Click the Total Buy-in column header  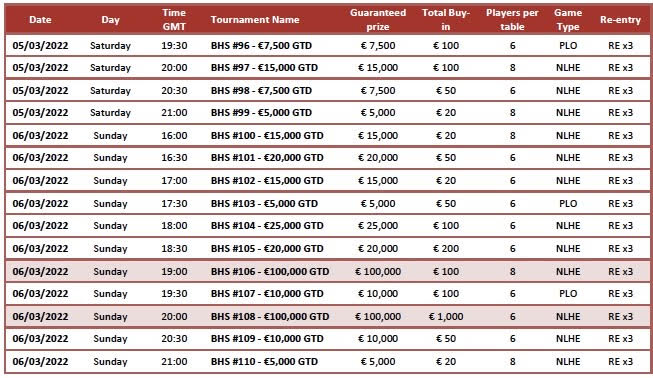point(446,20)
